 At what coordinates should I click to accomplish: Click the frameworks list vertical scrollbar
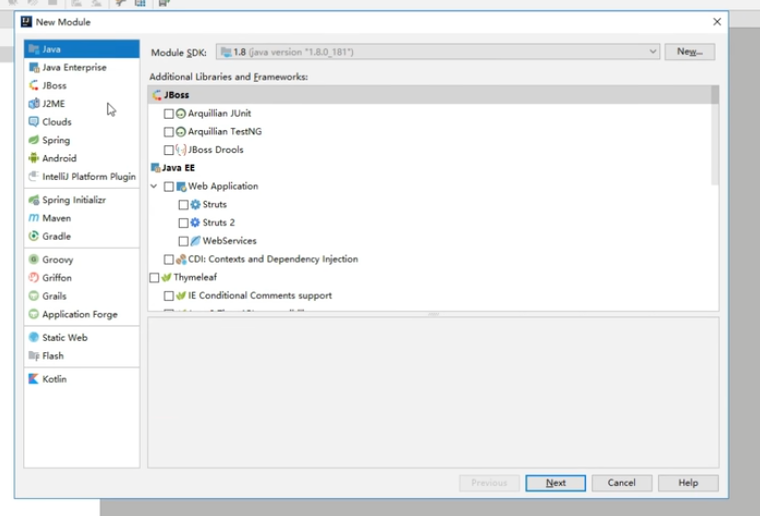[x=714, y=136]
